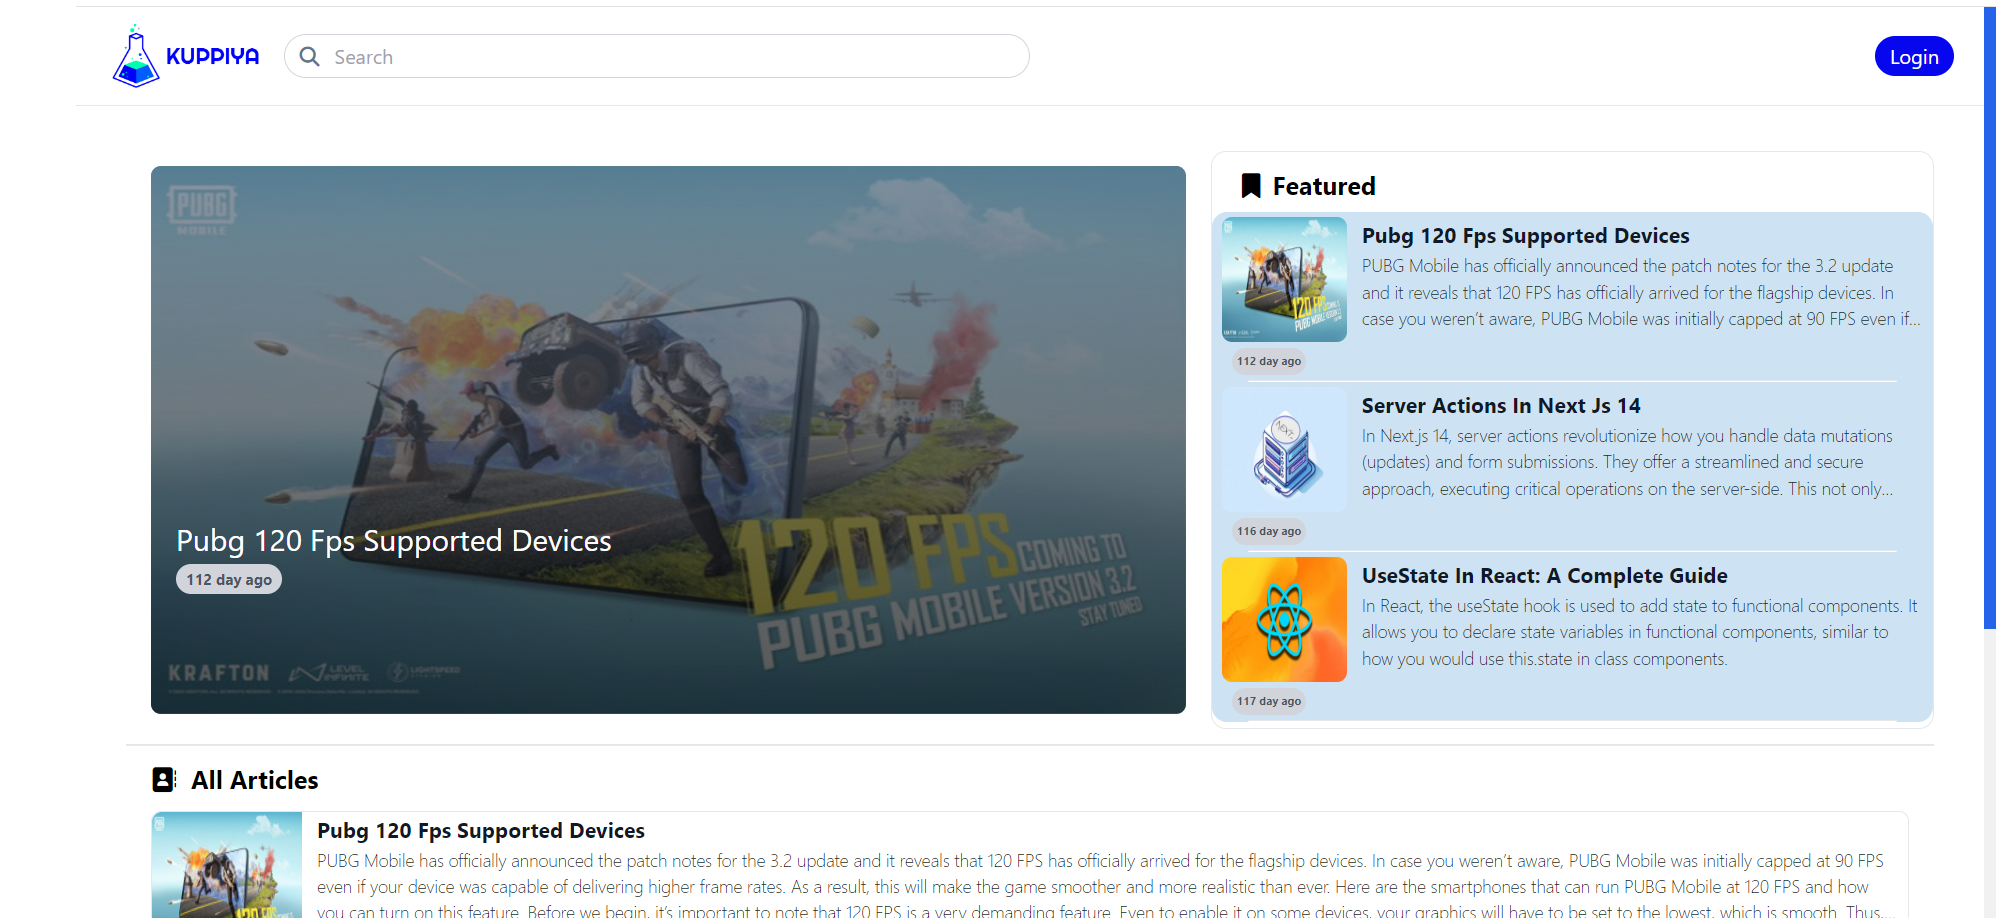Click the All Articles contact icon
Screen dimensions: 2002x918
(x=164, y=780)
